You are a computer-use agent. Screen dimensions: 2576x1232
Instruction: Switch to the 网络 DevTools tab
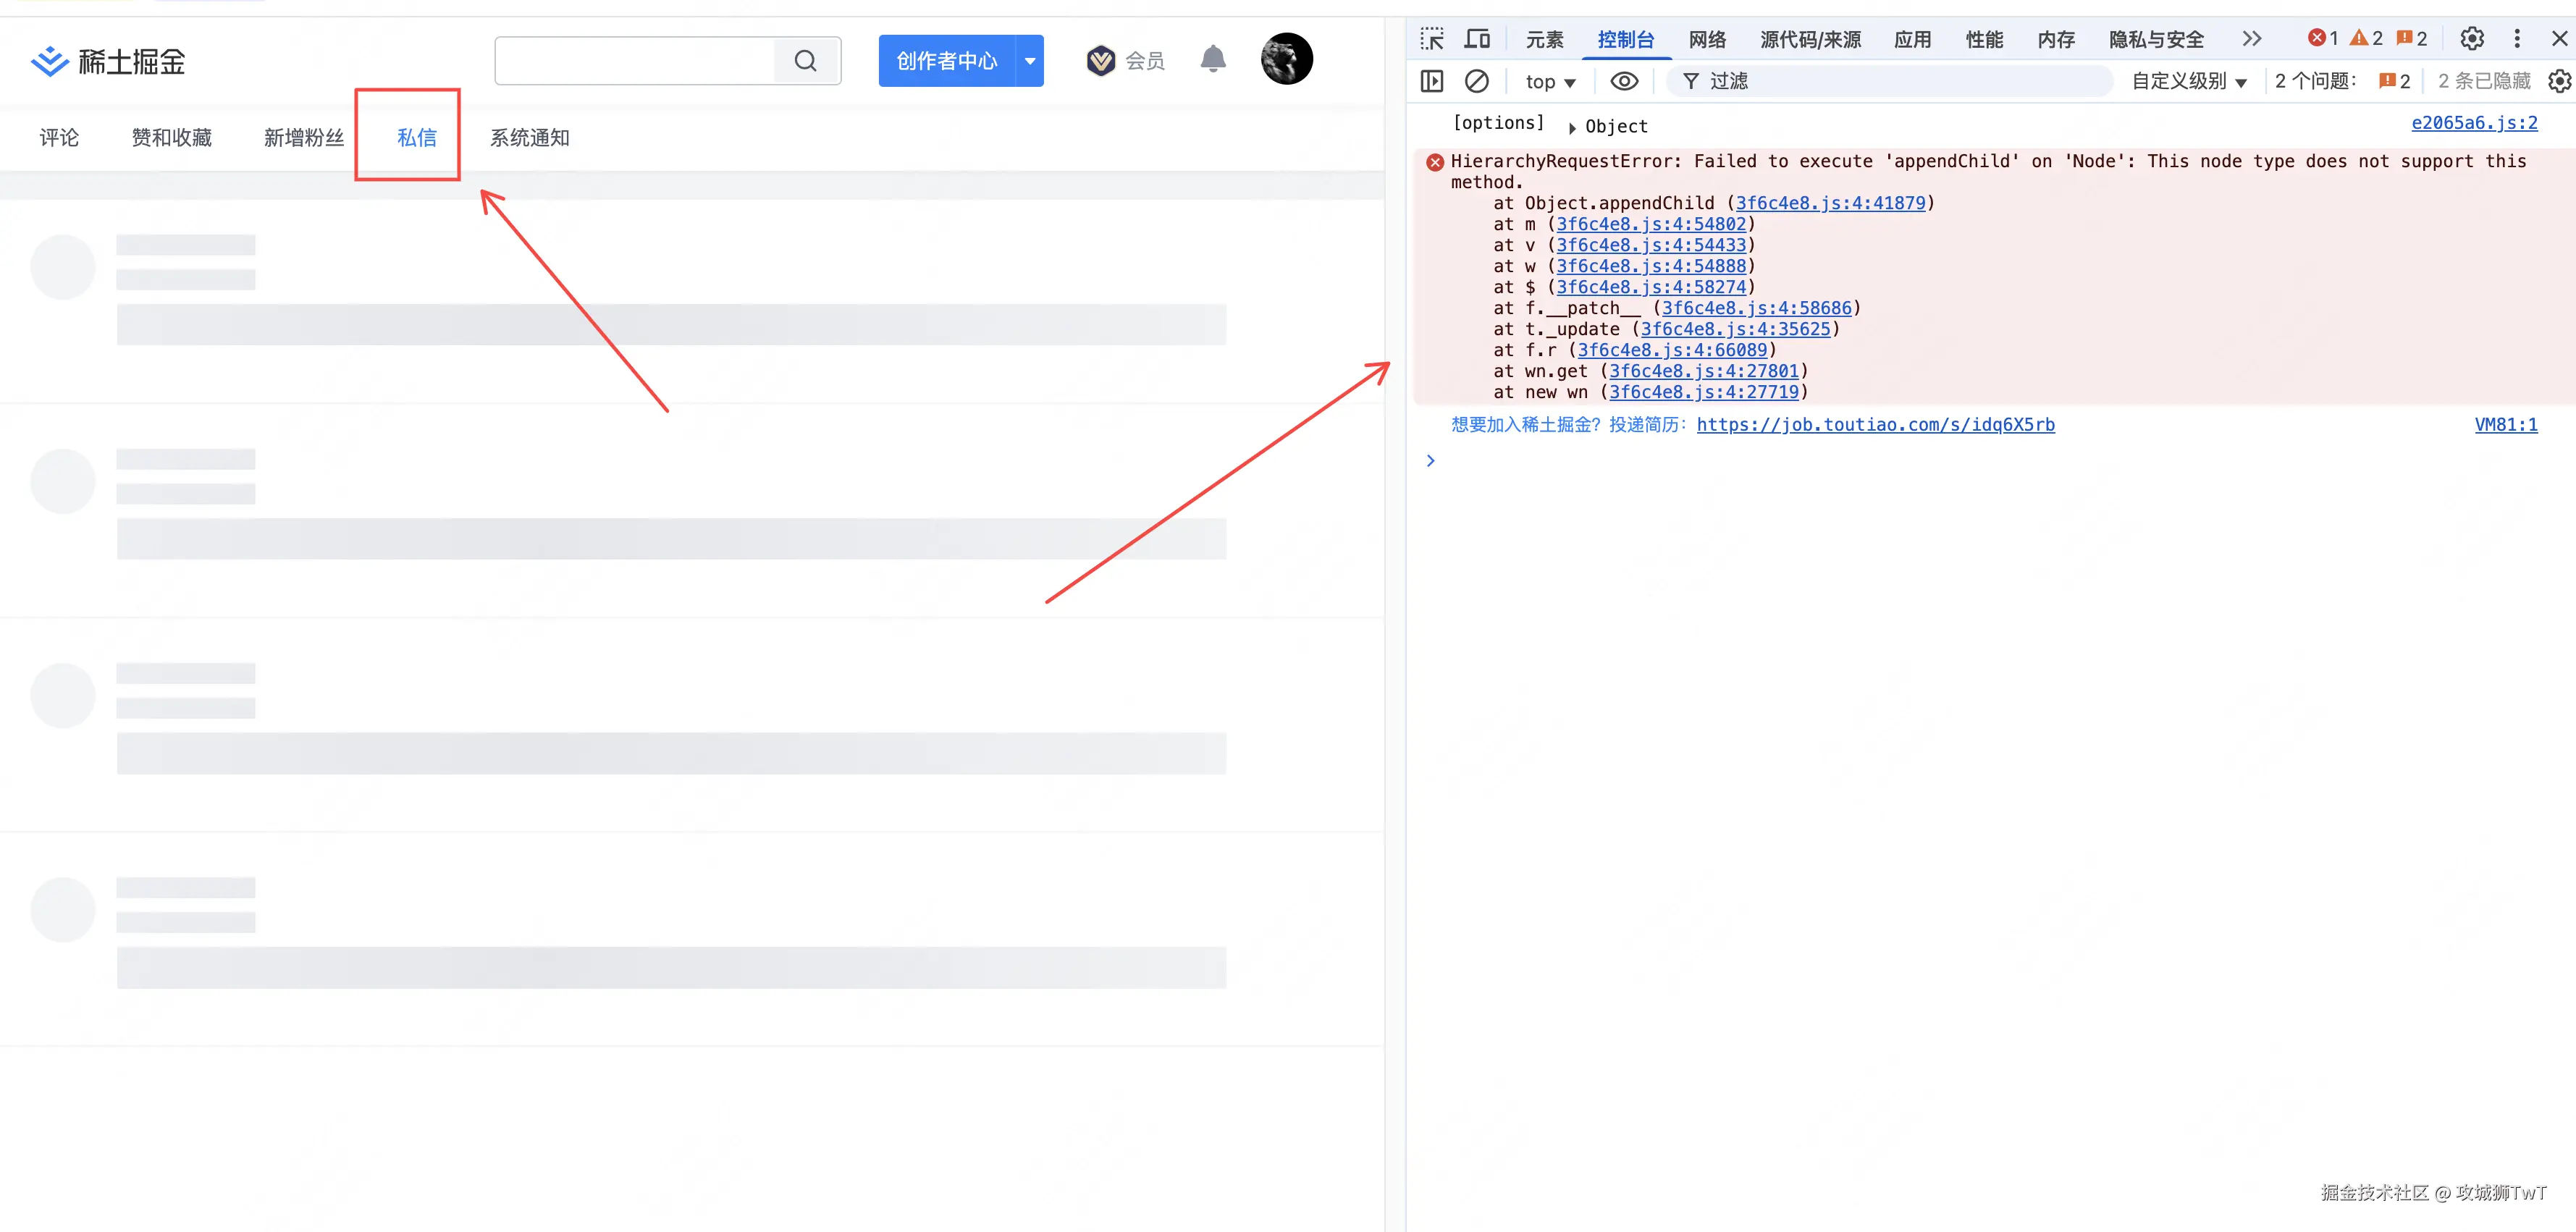(x=1707, y=39)
